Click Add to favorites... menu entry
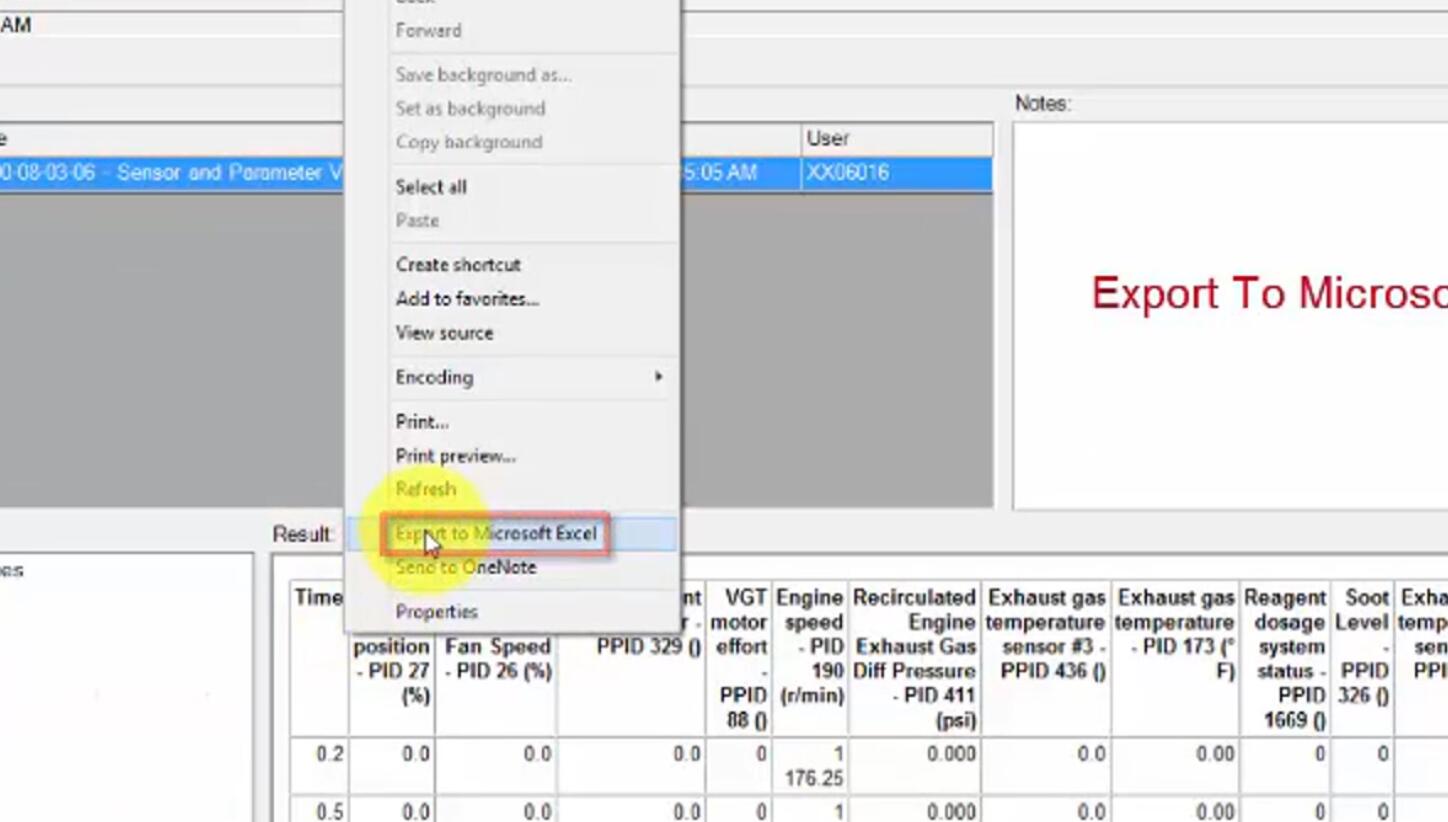Image resolution: width=1448 pixels, height=822 pixels. point(467,299)
